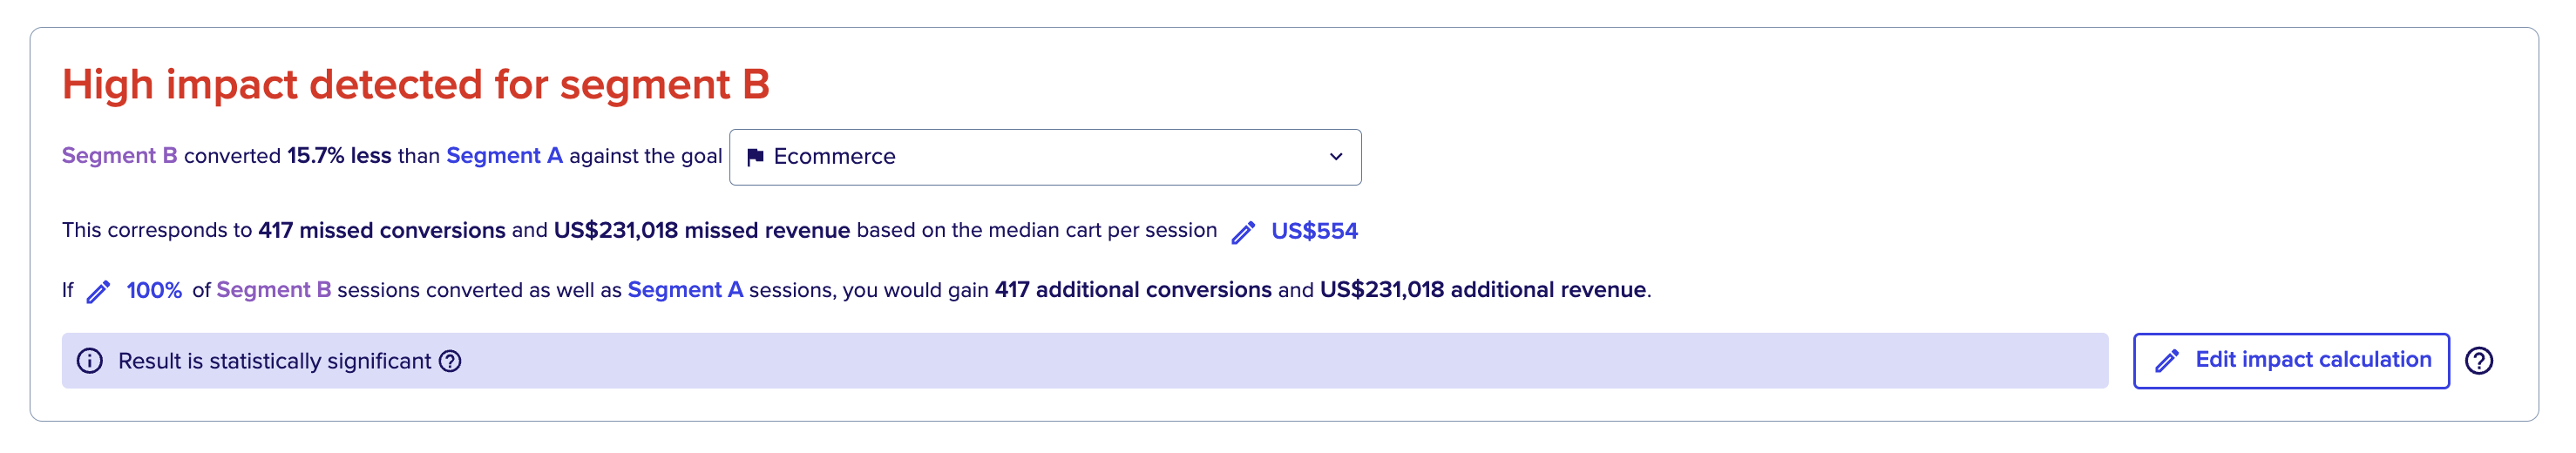Expand goal selector via chevron arrow
The image size is (2576, 453).
coord(1336,157)
